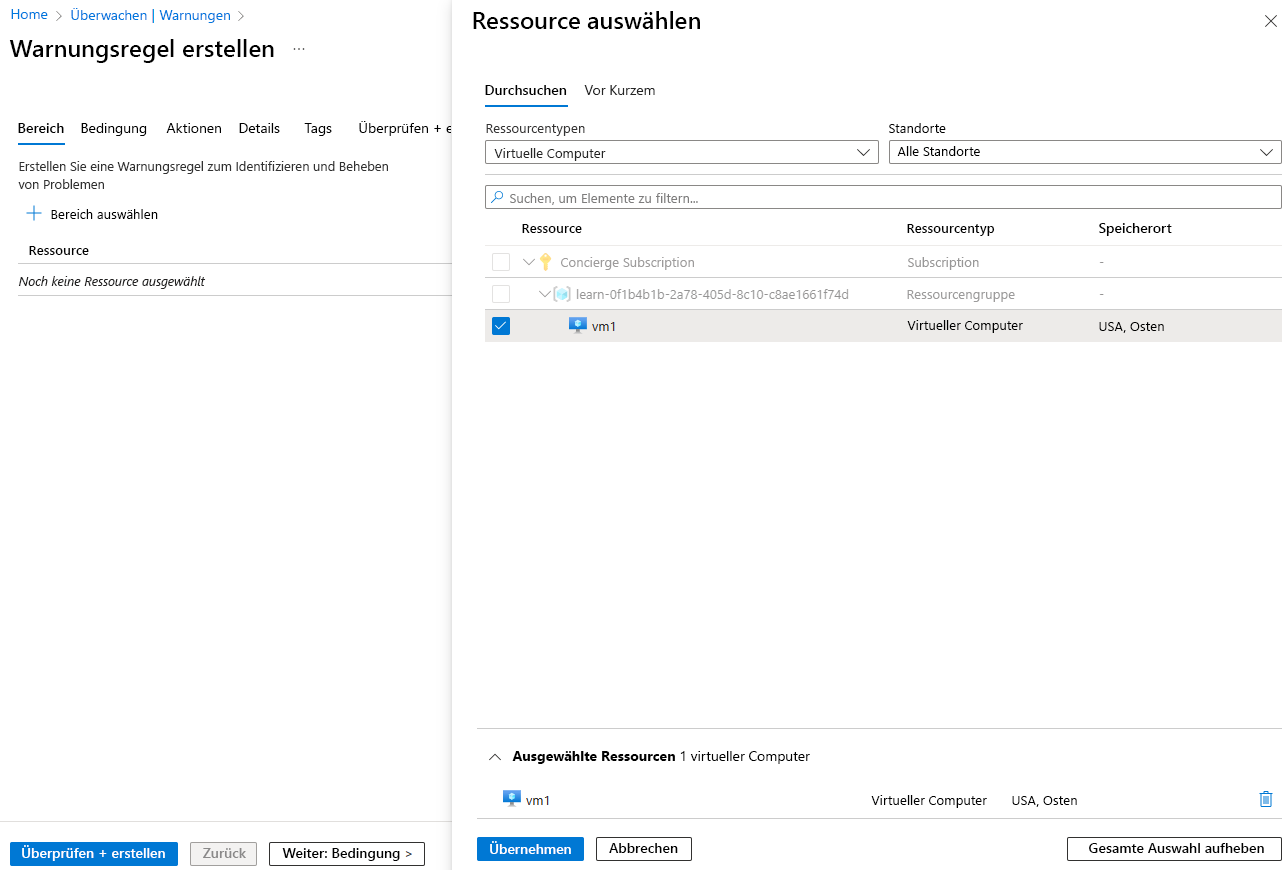Click the Weiter: Bedingung button
Image resolution: width=1284 pixels, height=870 pixels.
[x=347, y=853]
